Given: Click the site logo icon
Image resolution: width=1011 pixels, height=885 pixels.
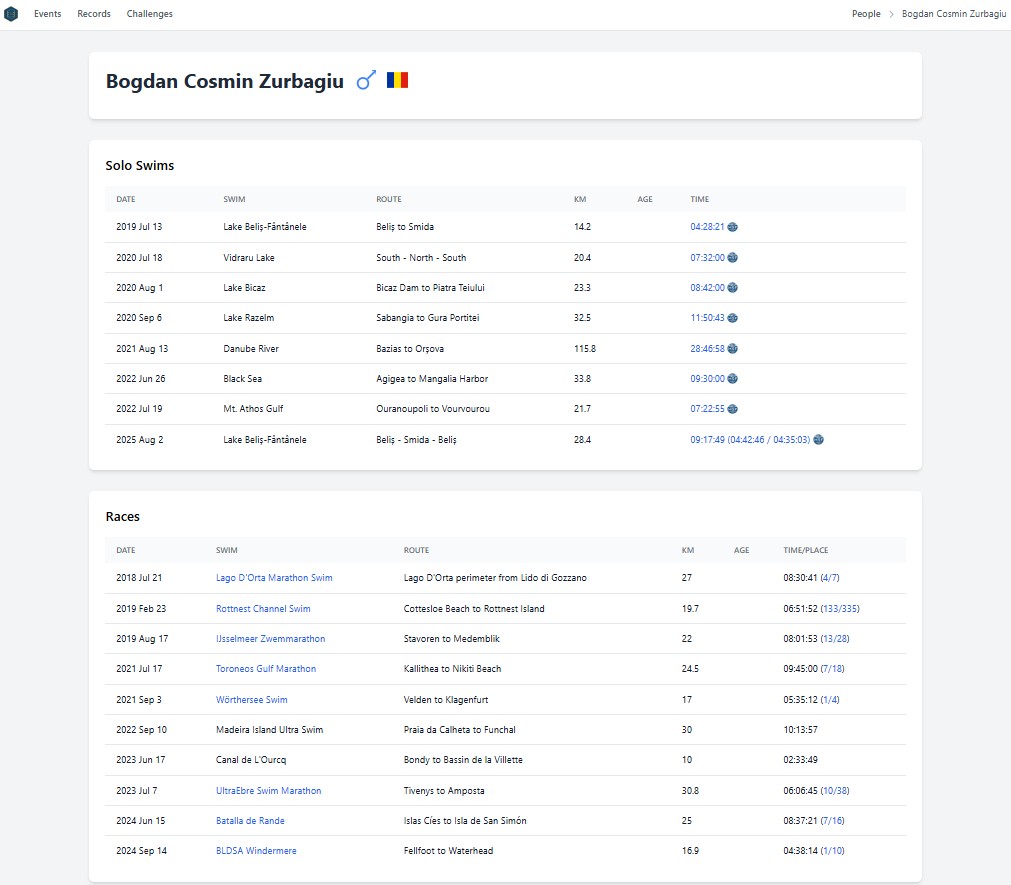Looking at the screenshot, I should [11, 14].
